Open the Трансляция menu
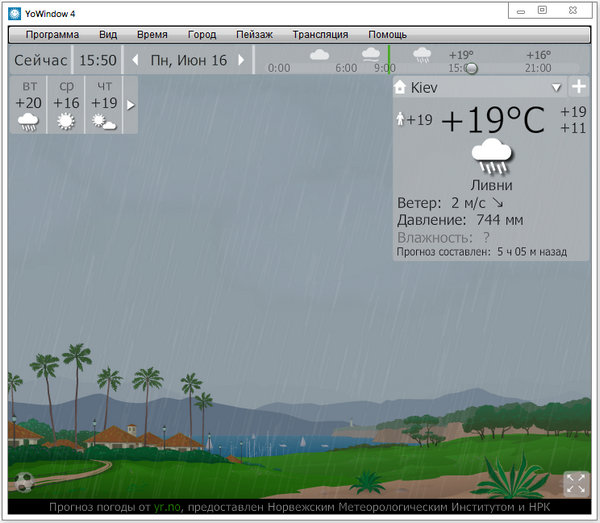600x523 pixels. pos(320,34)
